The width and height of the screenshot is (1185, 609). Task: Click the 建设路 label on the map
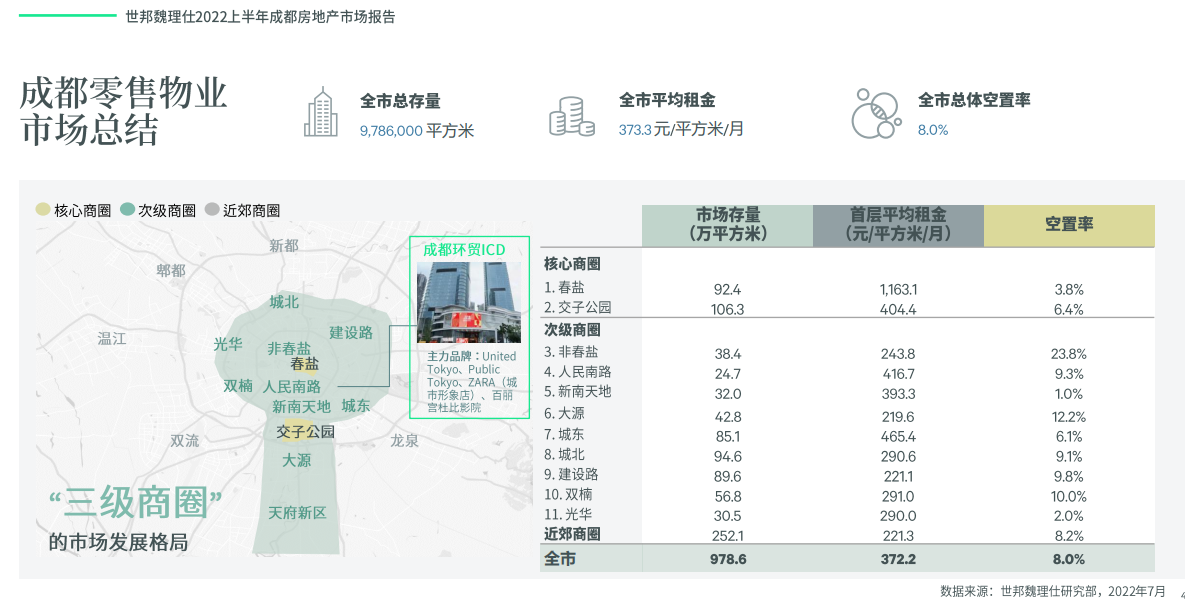click(x=351, y=332)
